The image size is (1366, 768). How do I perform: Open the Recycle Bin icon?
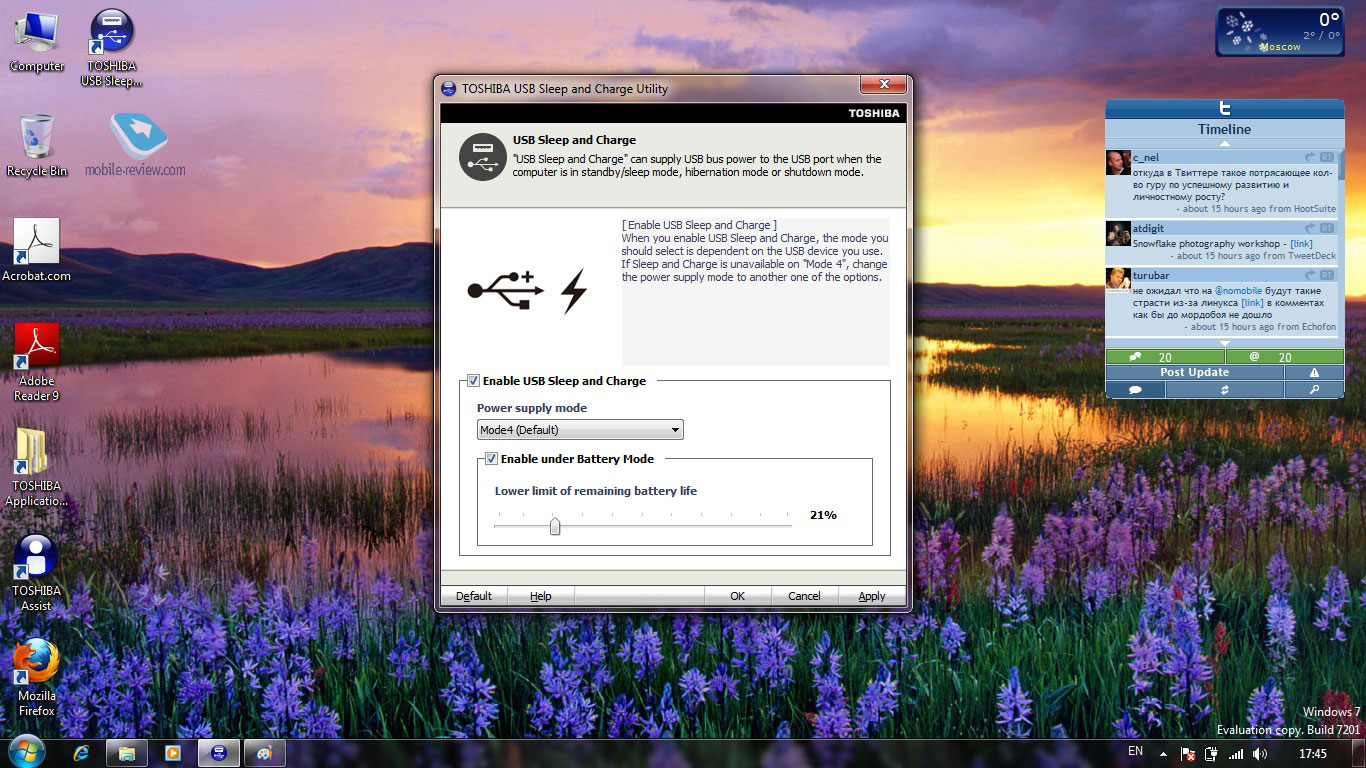click(x=36, y=146)
